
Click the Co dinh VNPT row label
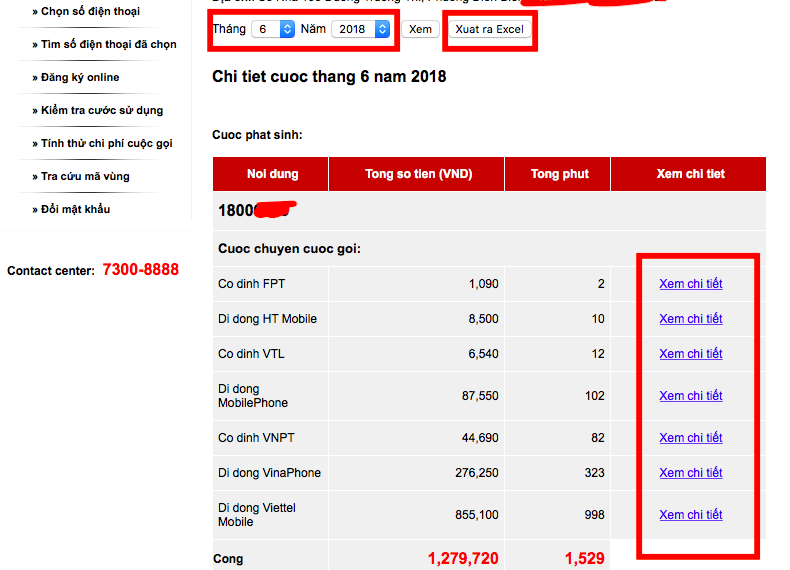(x=256, y=437)
